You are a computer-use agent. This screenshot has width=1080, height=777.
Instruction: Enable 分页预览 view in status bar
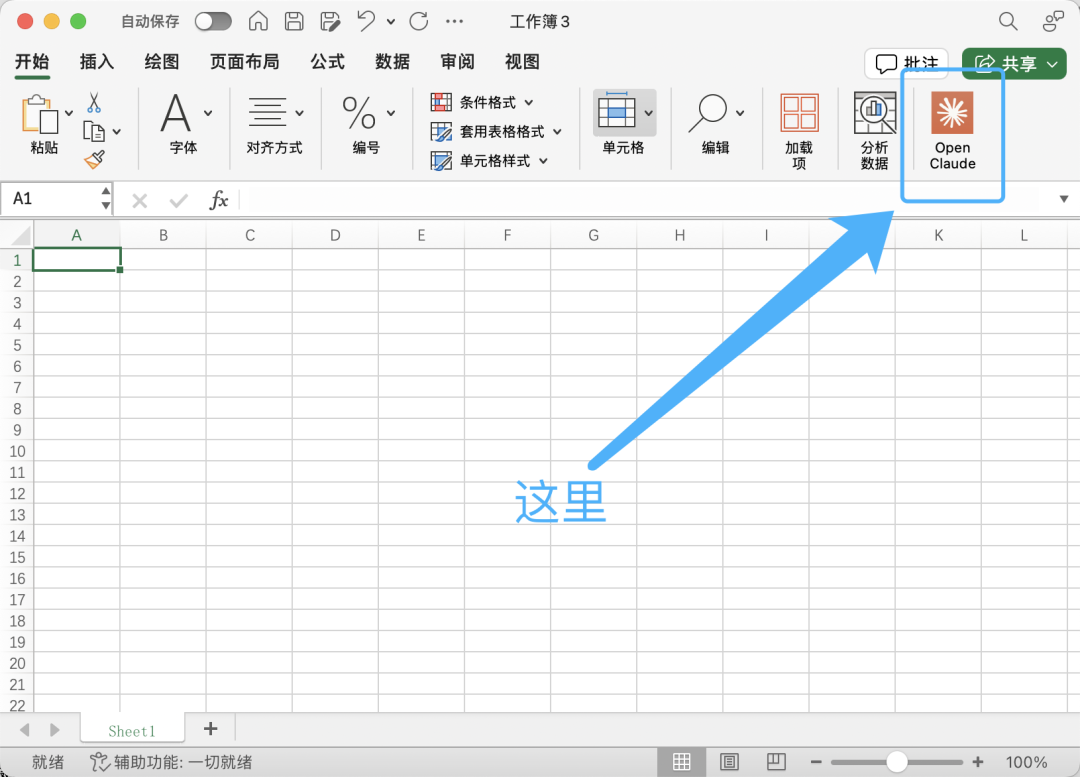click(x=776, y=761)
